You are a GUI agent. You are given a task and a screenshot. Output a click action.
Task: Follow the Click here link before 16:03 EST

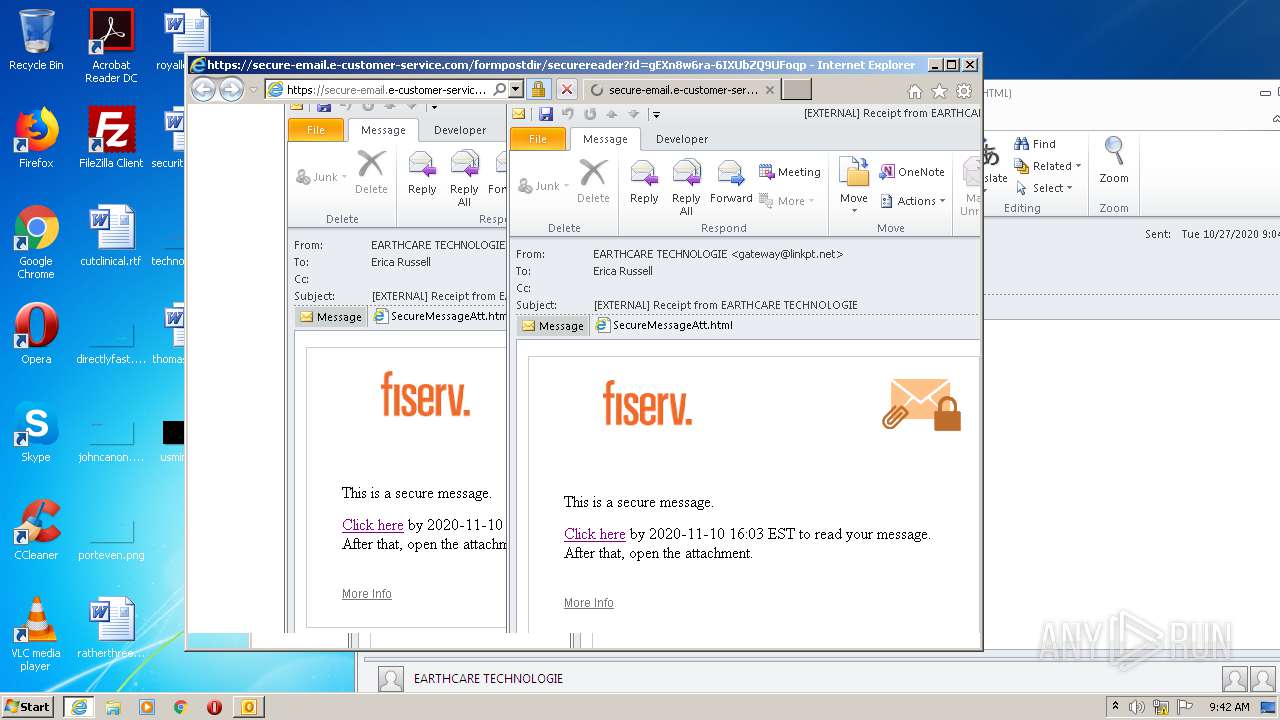pyautogui.click(x=594, y=534)
